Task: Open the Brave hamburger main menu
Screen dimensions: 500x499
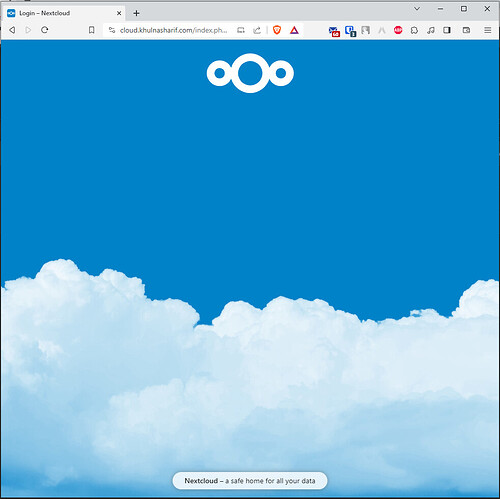Action: point(488,30)
